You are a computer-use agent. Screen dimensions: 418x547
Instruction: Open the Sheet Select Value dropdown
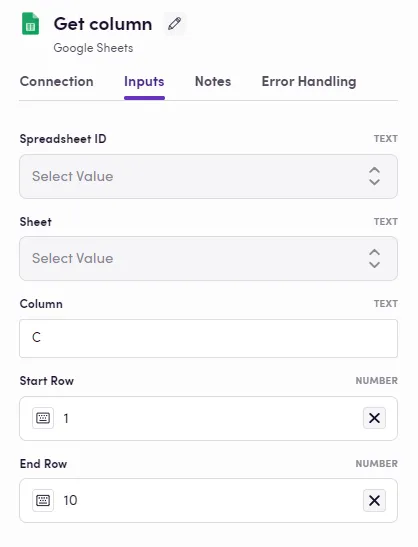tap(208, 258)
